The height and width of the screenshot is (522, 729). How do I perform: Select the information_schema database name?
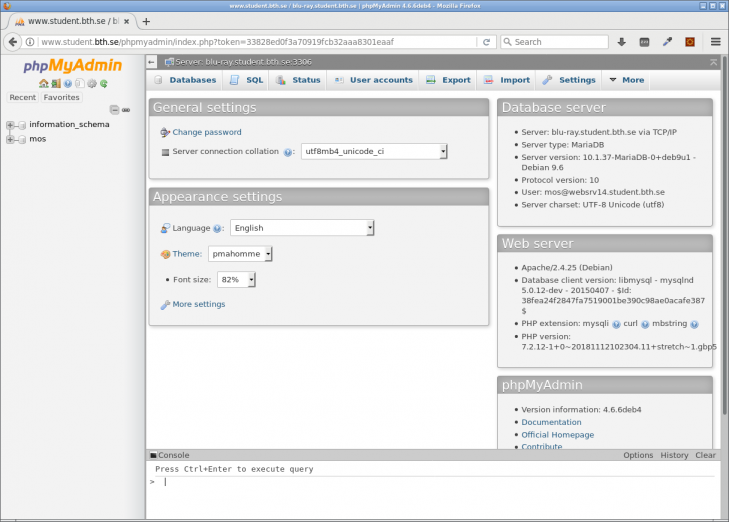pos(69,124)
